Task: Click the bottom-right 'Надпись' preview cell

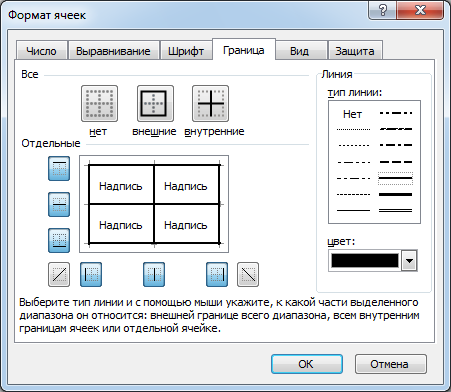Action: (x=186, y=224)
